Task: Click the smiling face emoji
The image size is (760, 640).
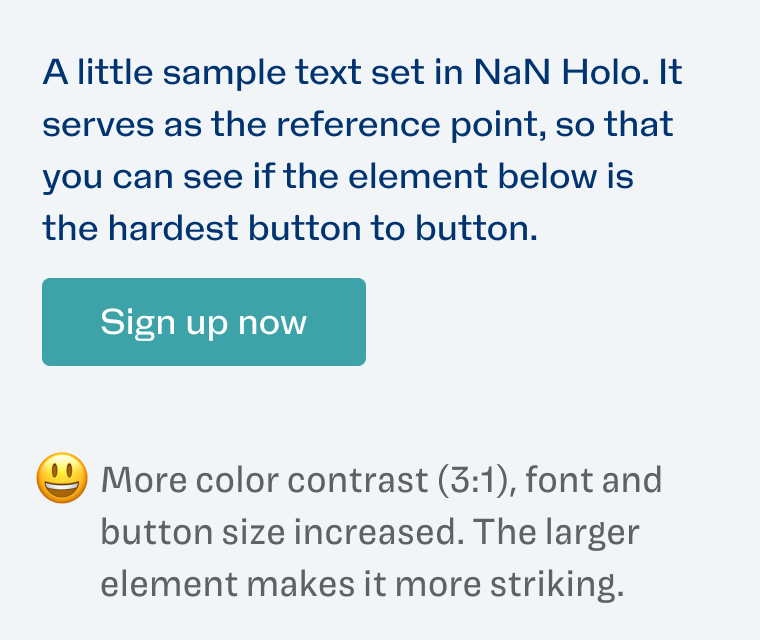Action: coord(63,478)
